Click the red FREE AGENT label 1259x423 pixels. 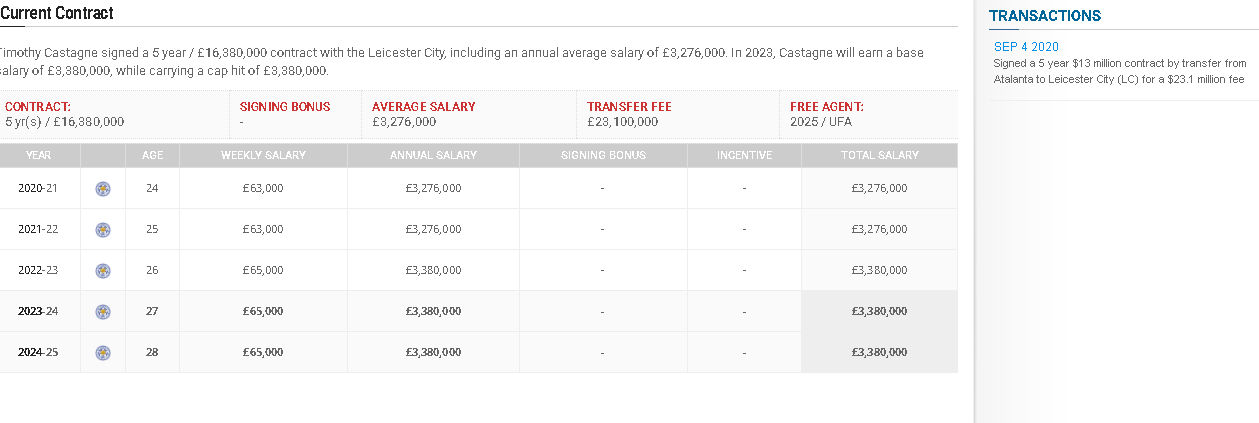pyautogui.click(x=826, y=106)
